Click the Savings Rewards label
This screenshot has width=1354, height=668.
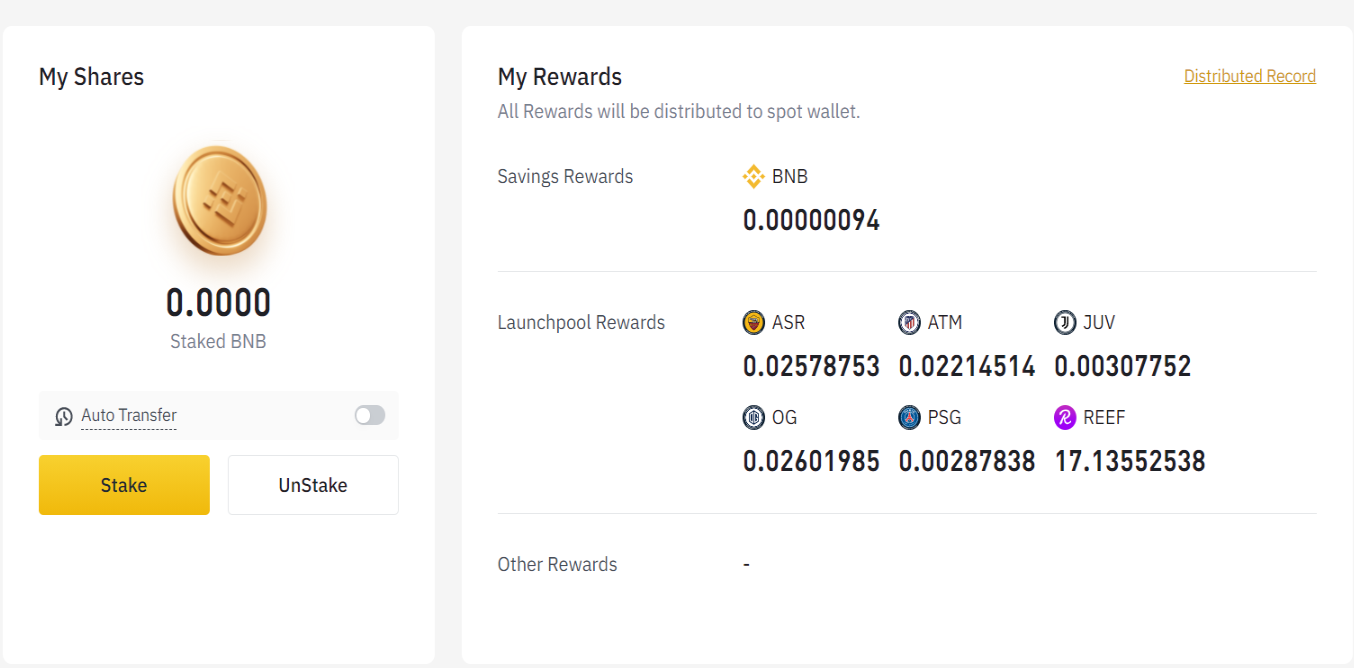565,177
